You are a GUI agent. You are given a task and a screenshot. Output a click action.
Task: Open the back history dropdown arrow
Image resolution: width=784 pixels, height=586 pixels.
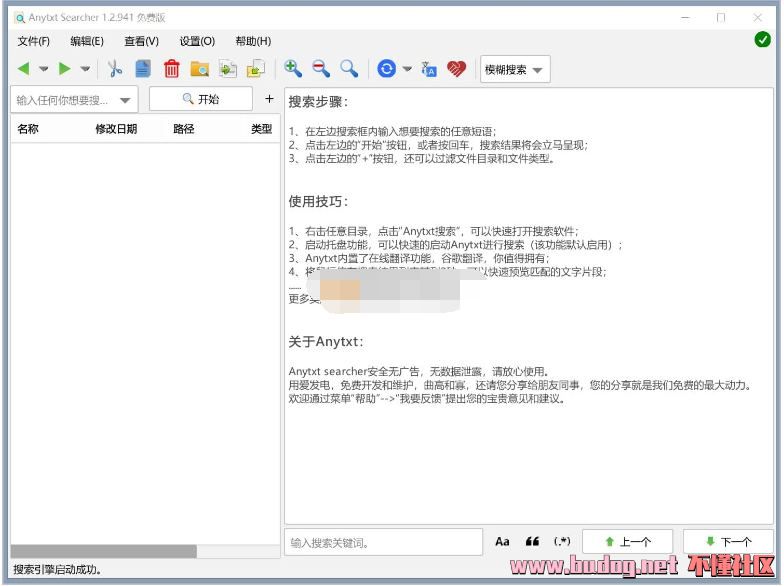pyautogui.click(x=44, y=69)
